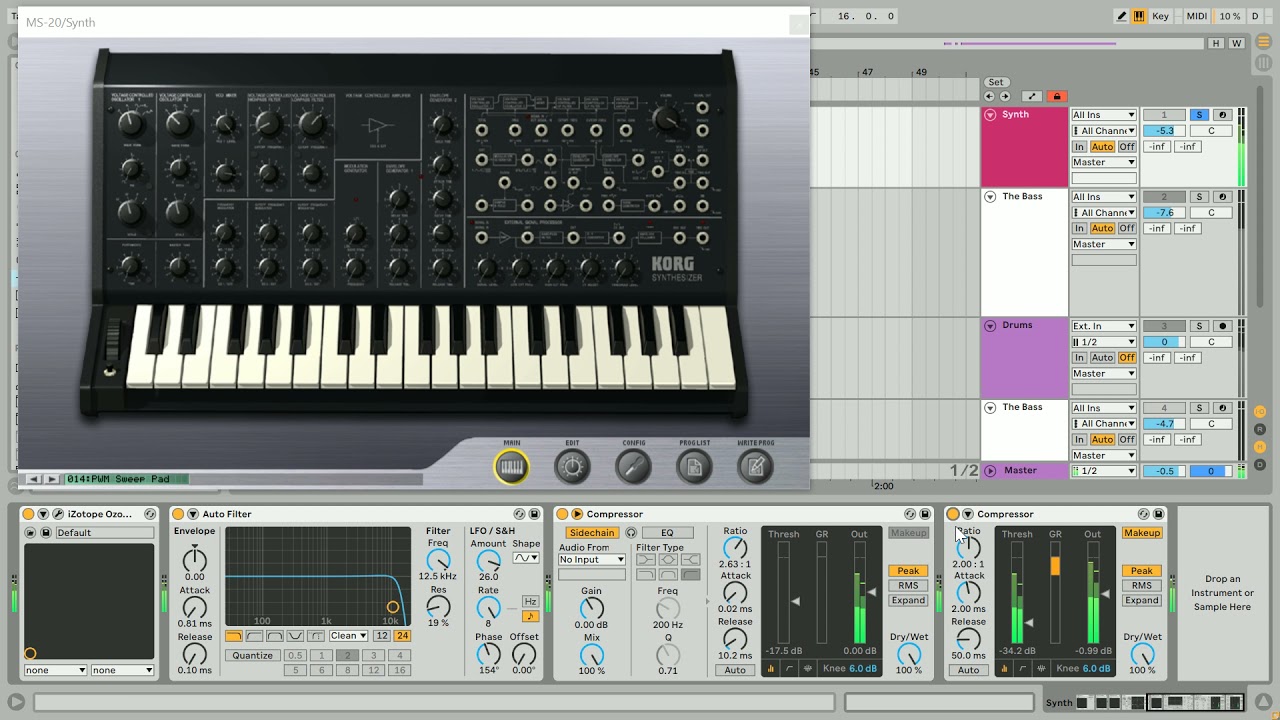
Task: Save the first Compressor preset via its disk icon
Action: pos(925,514)
